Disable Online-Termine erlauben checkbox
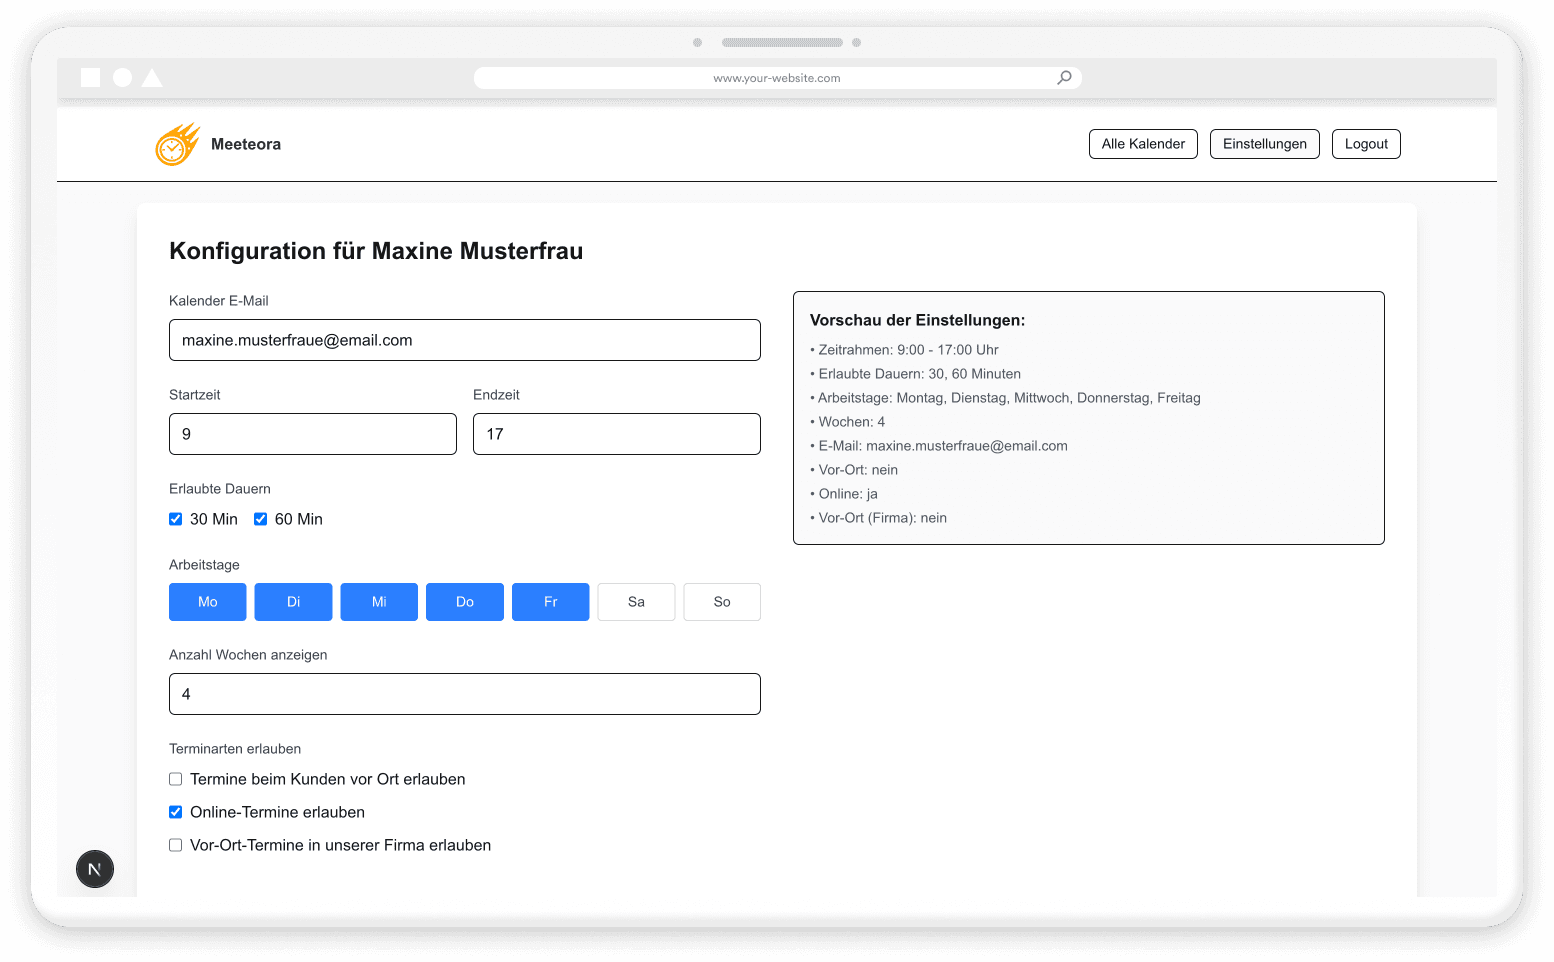 [176, 812]
